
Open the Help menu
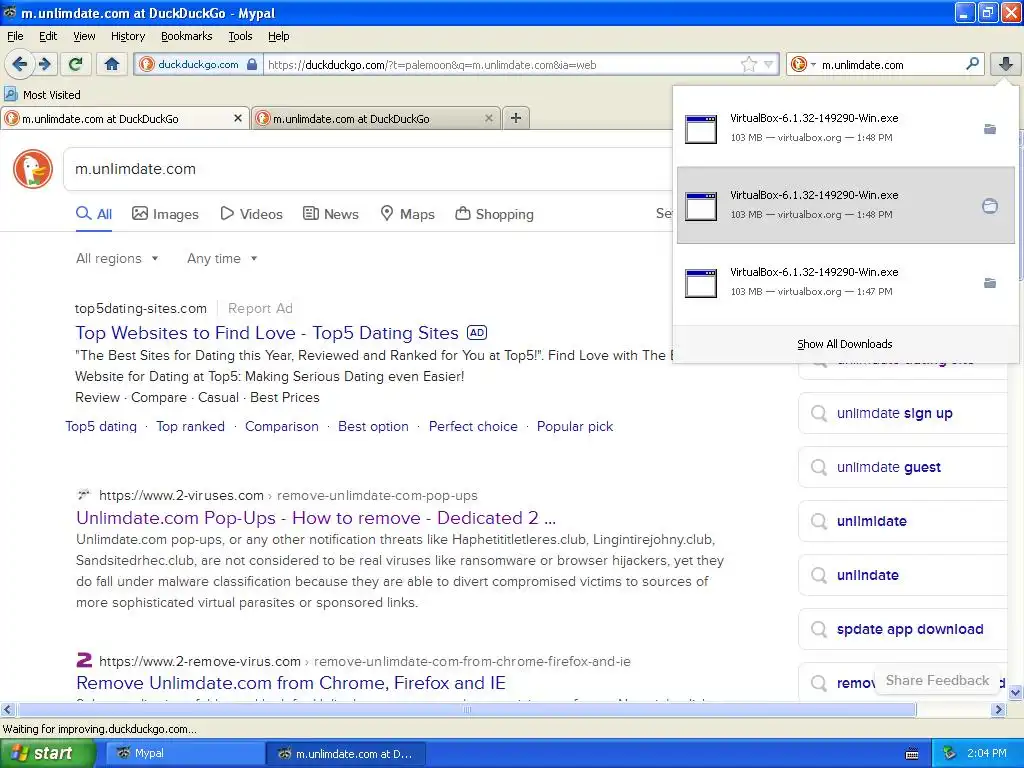278,36
